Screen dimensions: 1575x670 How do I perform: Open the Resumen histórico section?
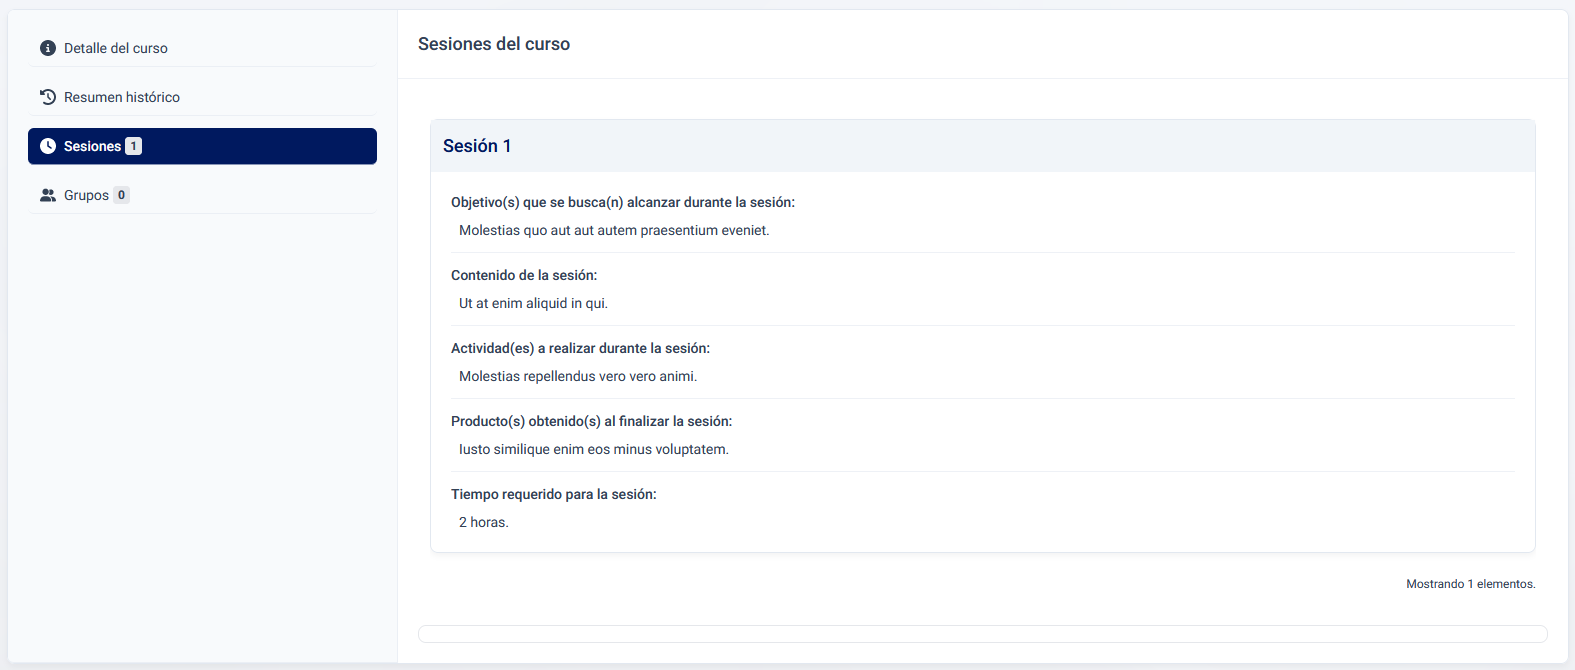[x=122, y=97]
